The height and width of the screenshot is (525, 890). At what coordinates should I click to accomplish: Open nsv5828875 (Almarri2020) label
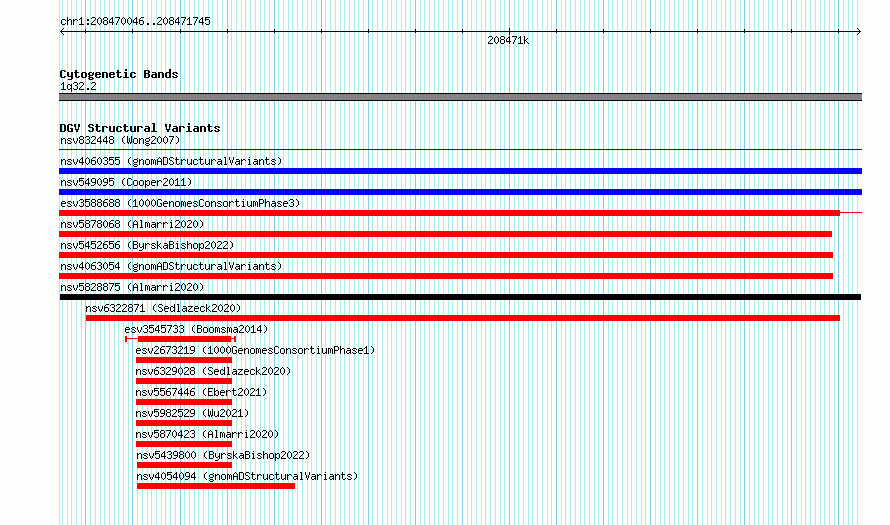pyautogui.click(x=132, y=287)
